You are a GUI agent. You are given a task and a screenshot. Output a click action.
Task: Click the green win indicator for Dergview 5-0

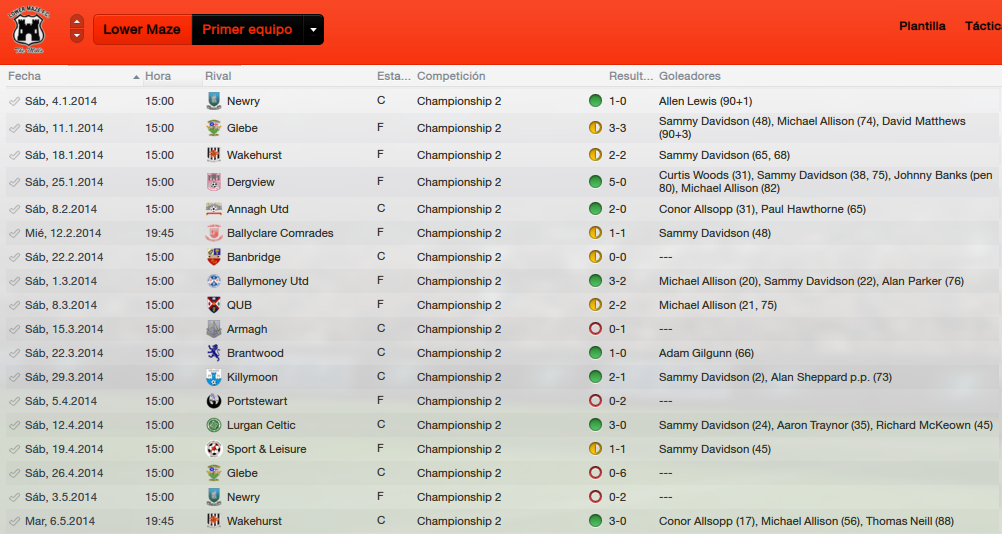595,182
